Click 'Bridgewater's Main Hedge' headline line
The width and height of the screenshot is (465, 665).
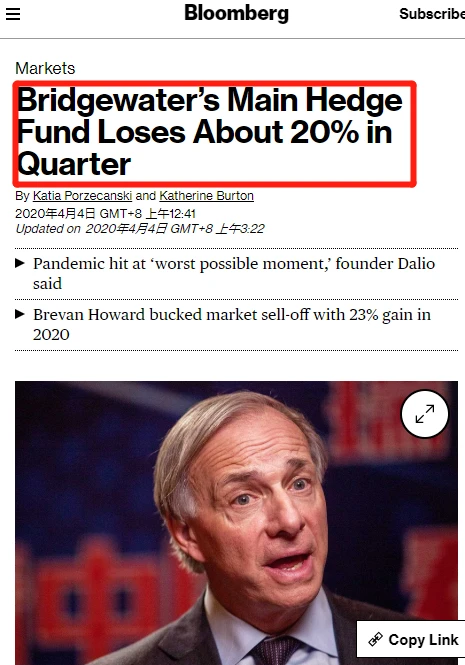[210, 101]
